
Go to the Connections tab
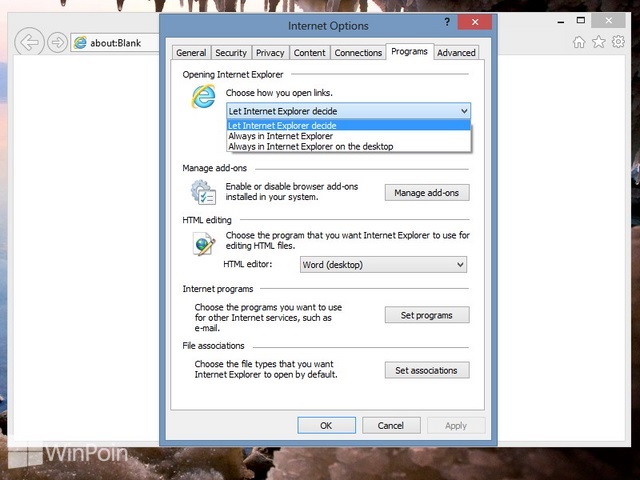click(x=358, y=53)
